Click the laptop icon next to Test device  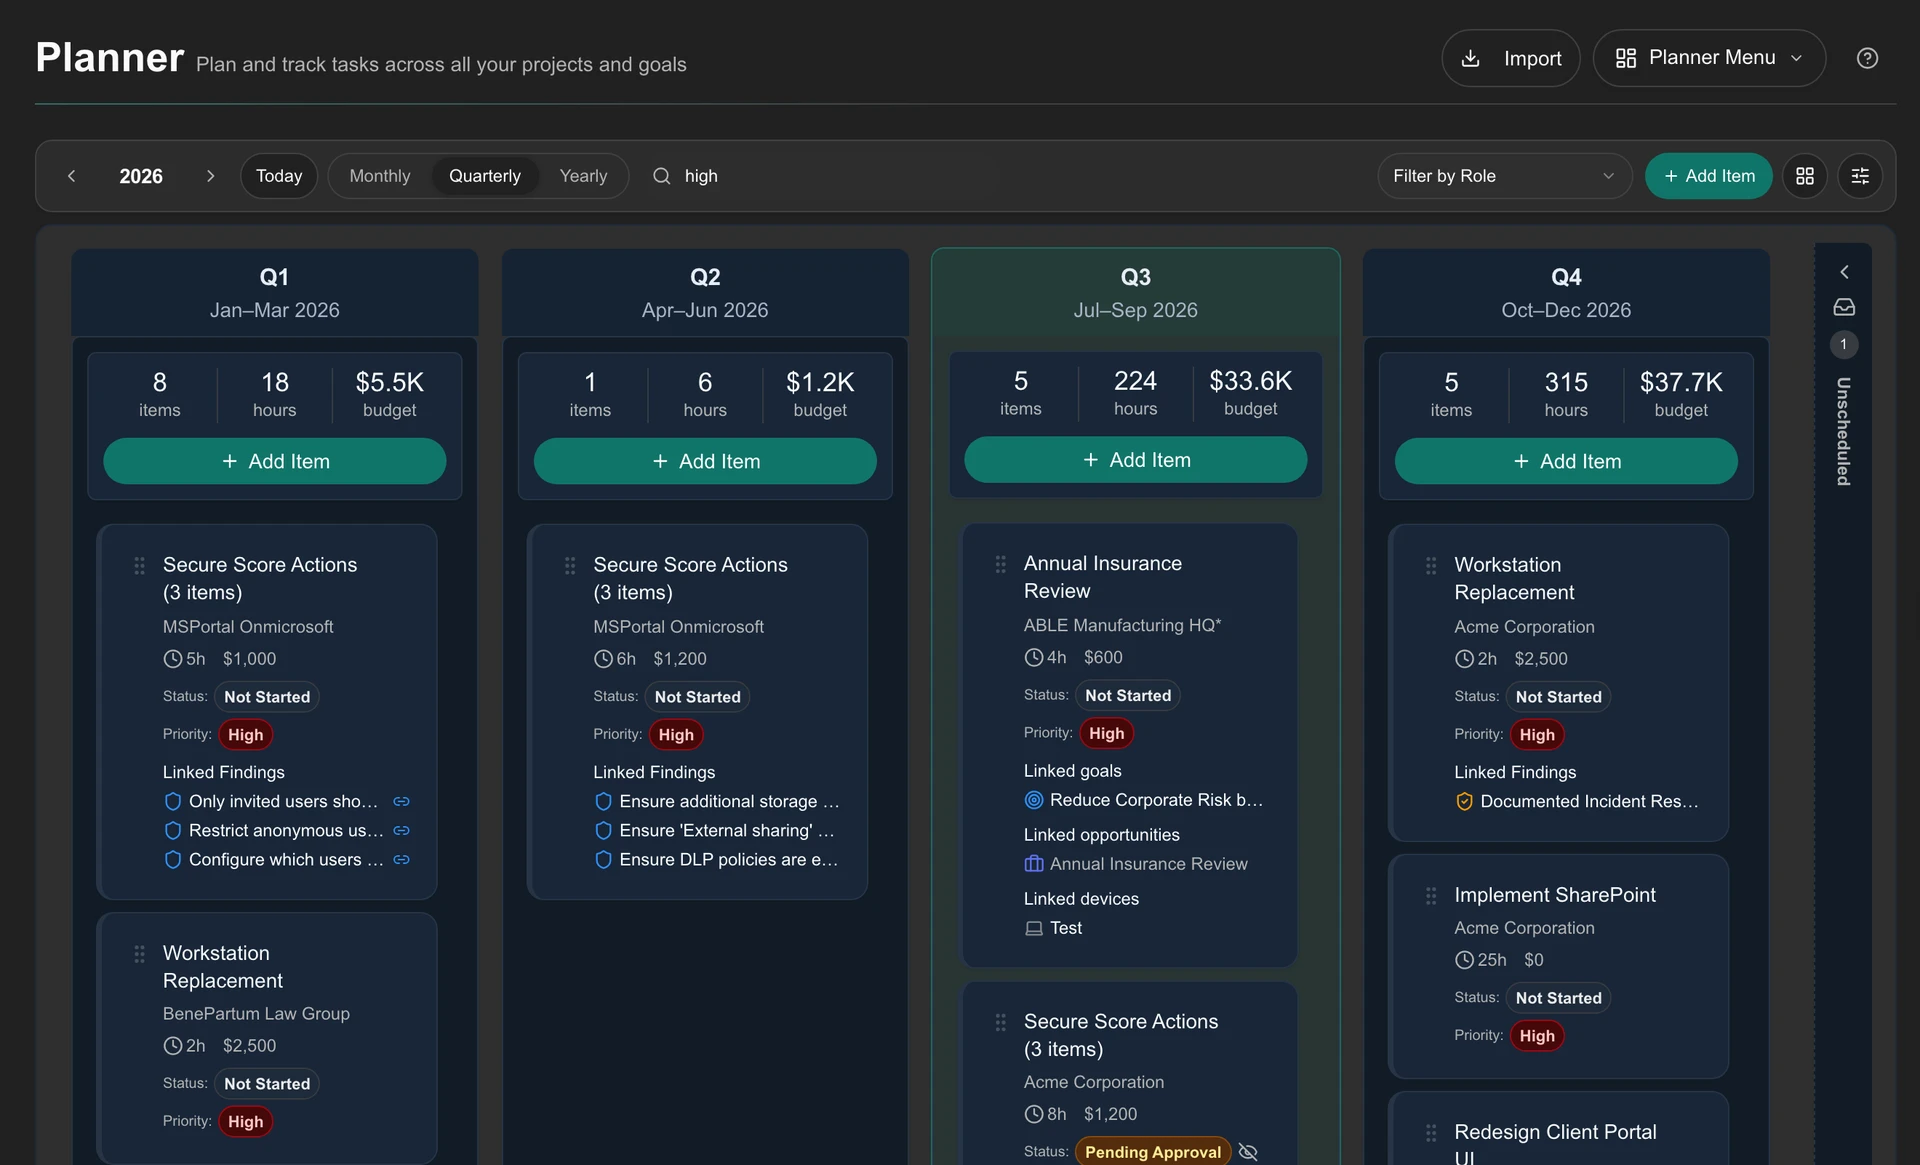point(1034,928)
